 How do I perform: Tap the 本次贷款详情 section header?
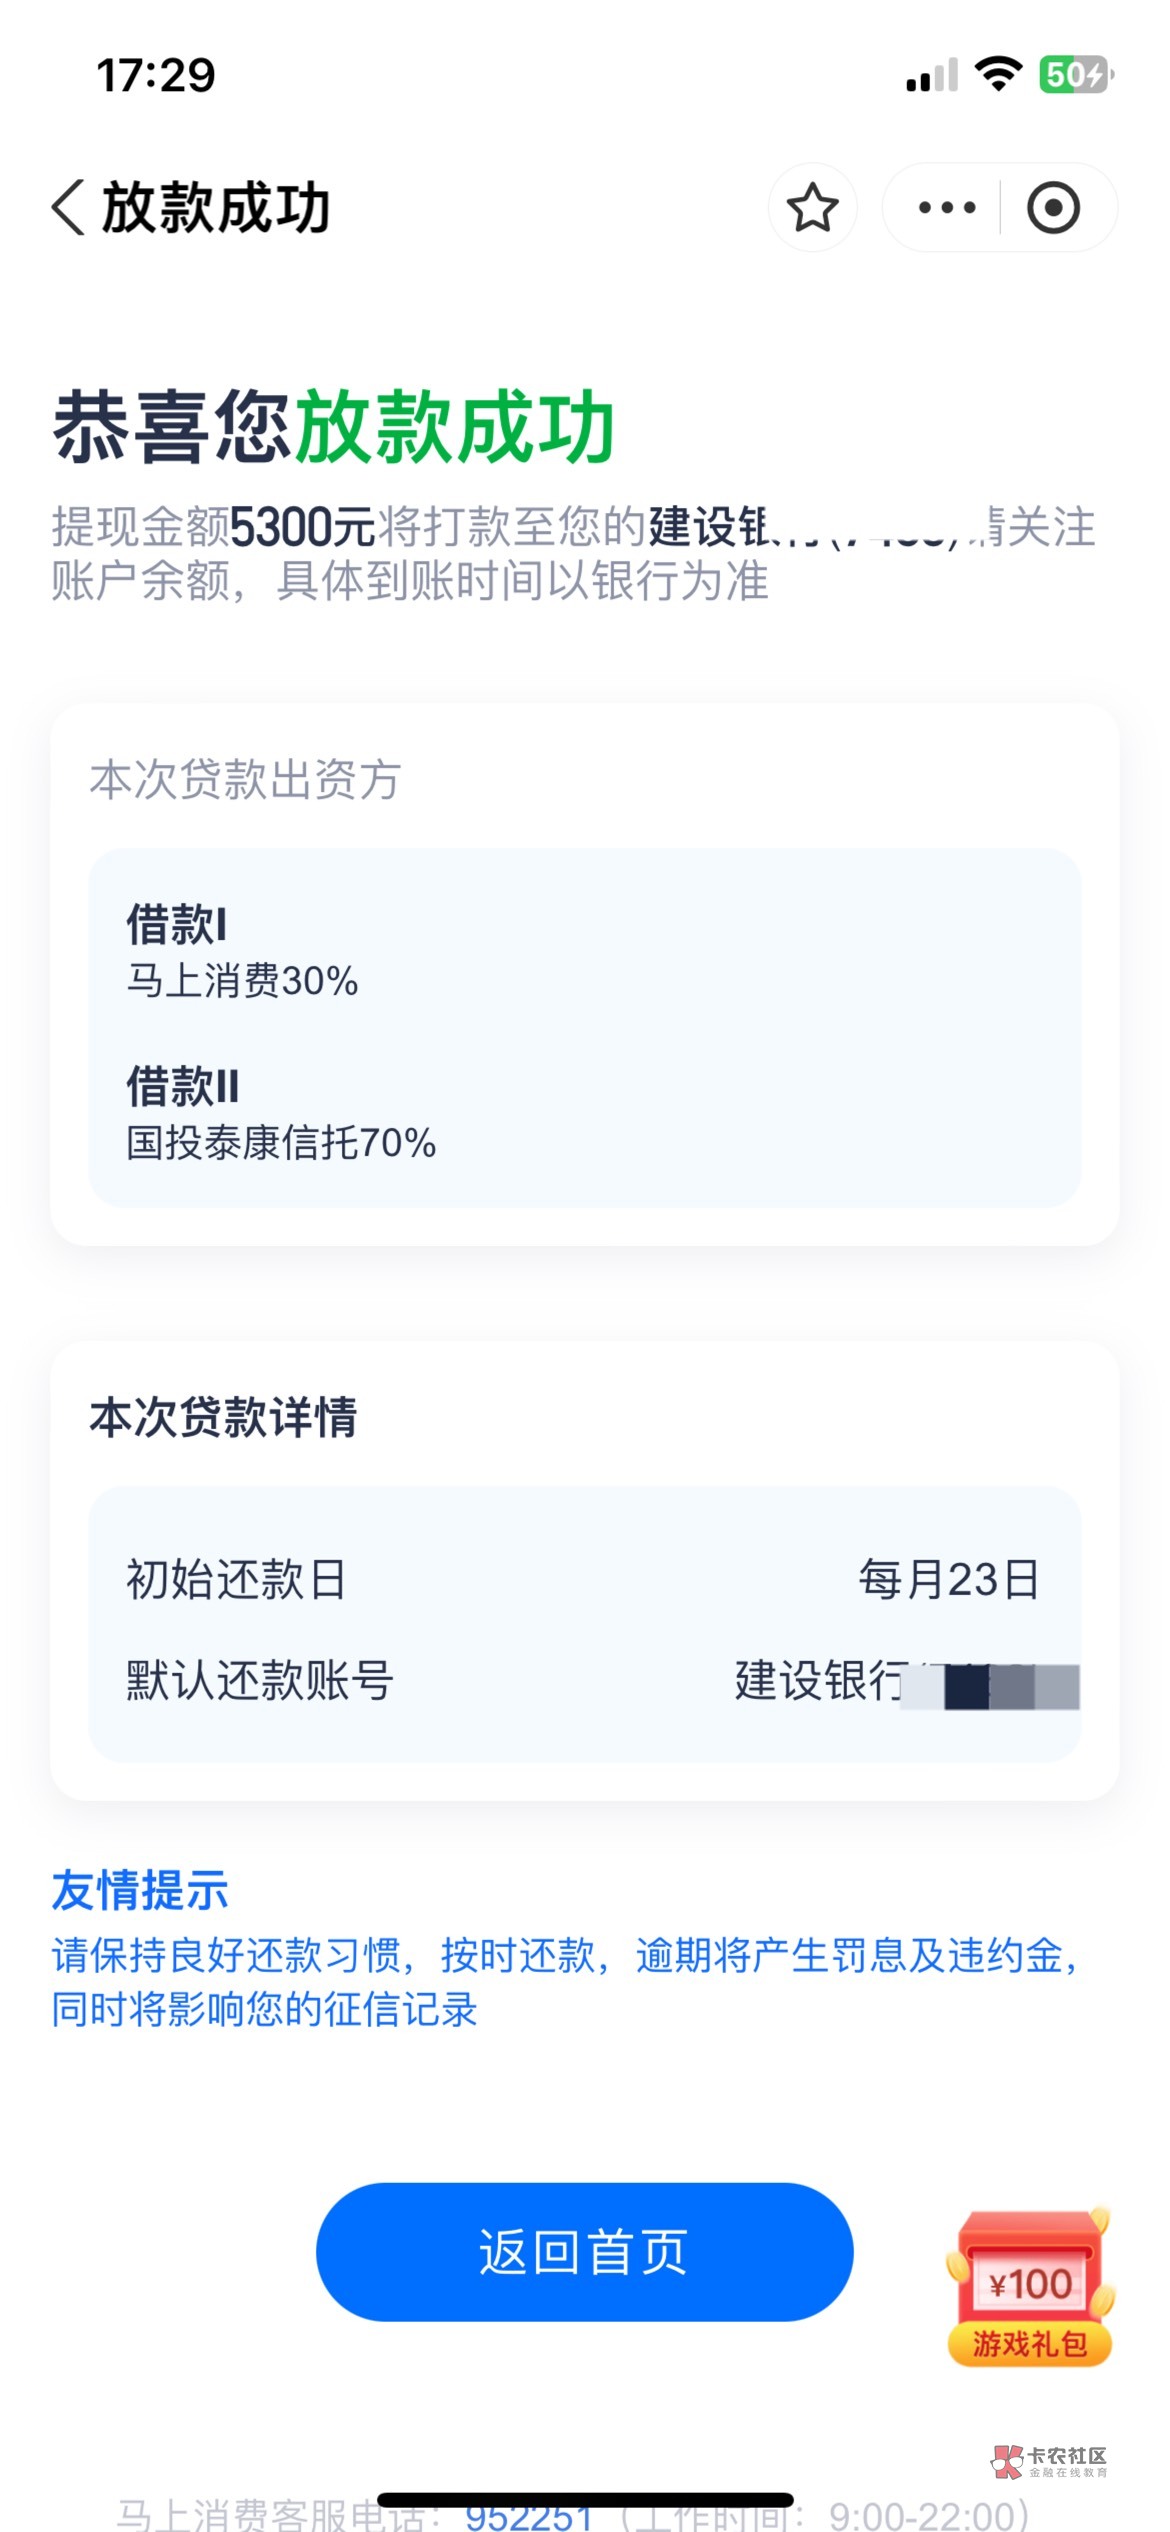(x=223, y=1418)
